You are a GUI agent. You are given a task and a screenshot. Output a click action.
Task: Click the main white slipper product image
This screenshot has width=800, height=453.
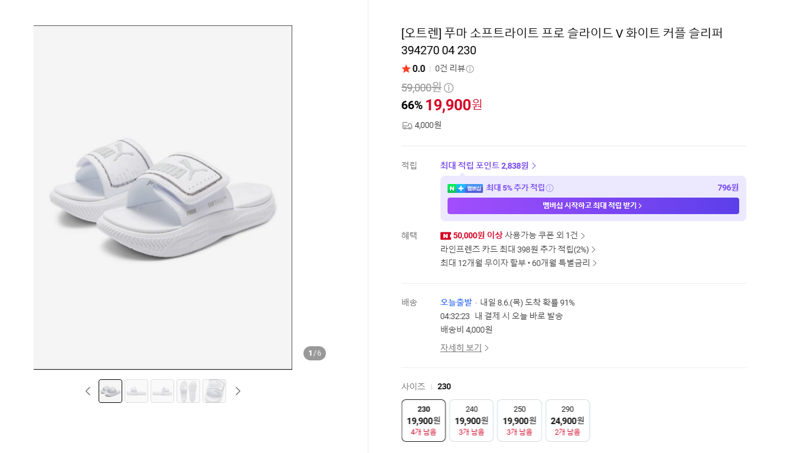tap(163, 197)
